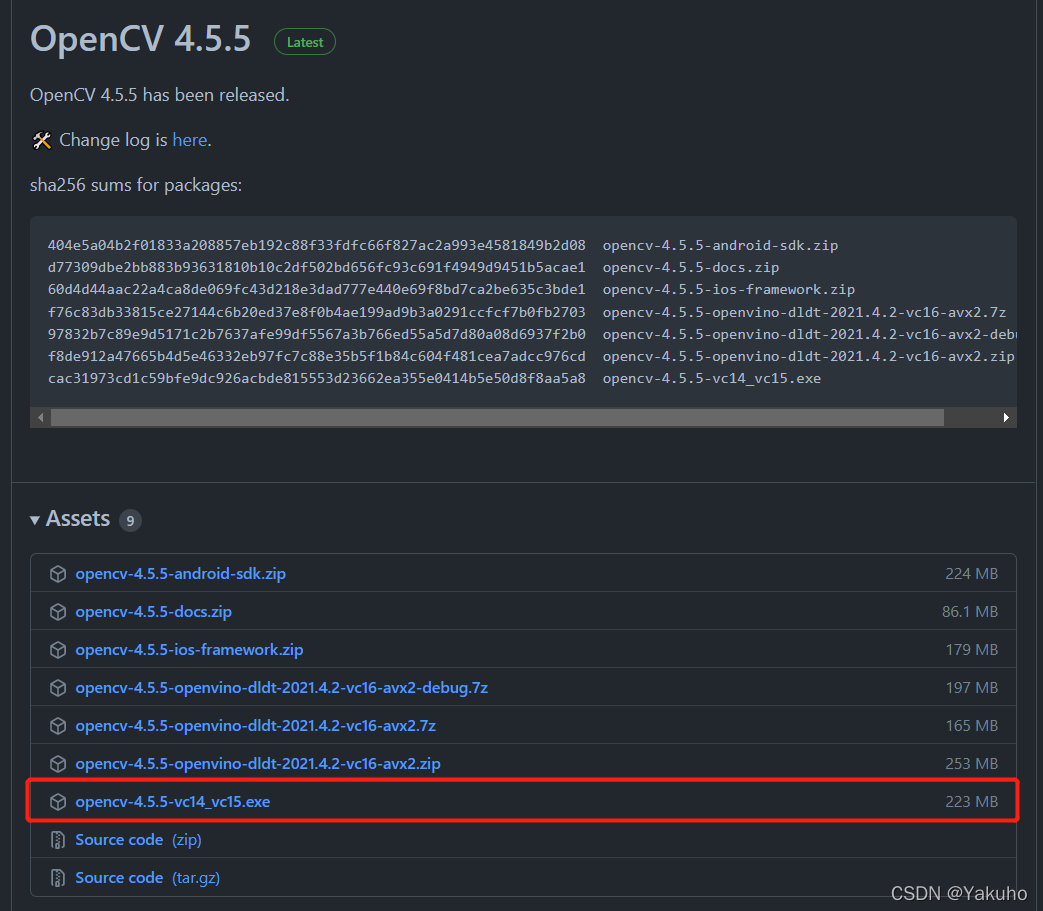Screen dimensions: 1043x911
Task: Click the file icon beside Source code (zip)
Action: coord(57,839)
